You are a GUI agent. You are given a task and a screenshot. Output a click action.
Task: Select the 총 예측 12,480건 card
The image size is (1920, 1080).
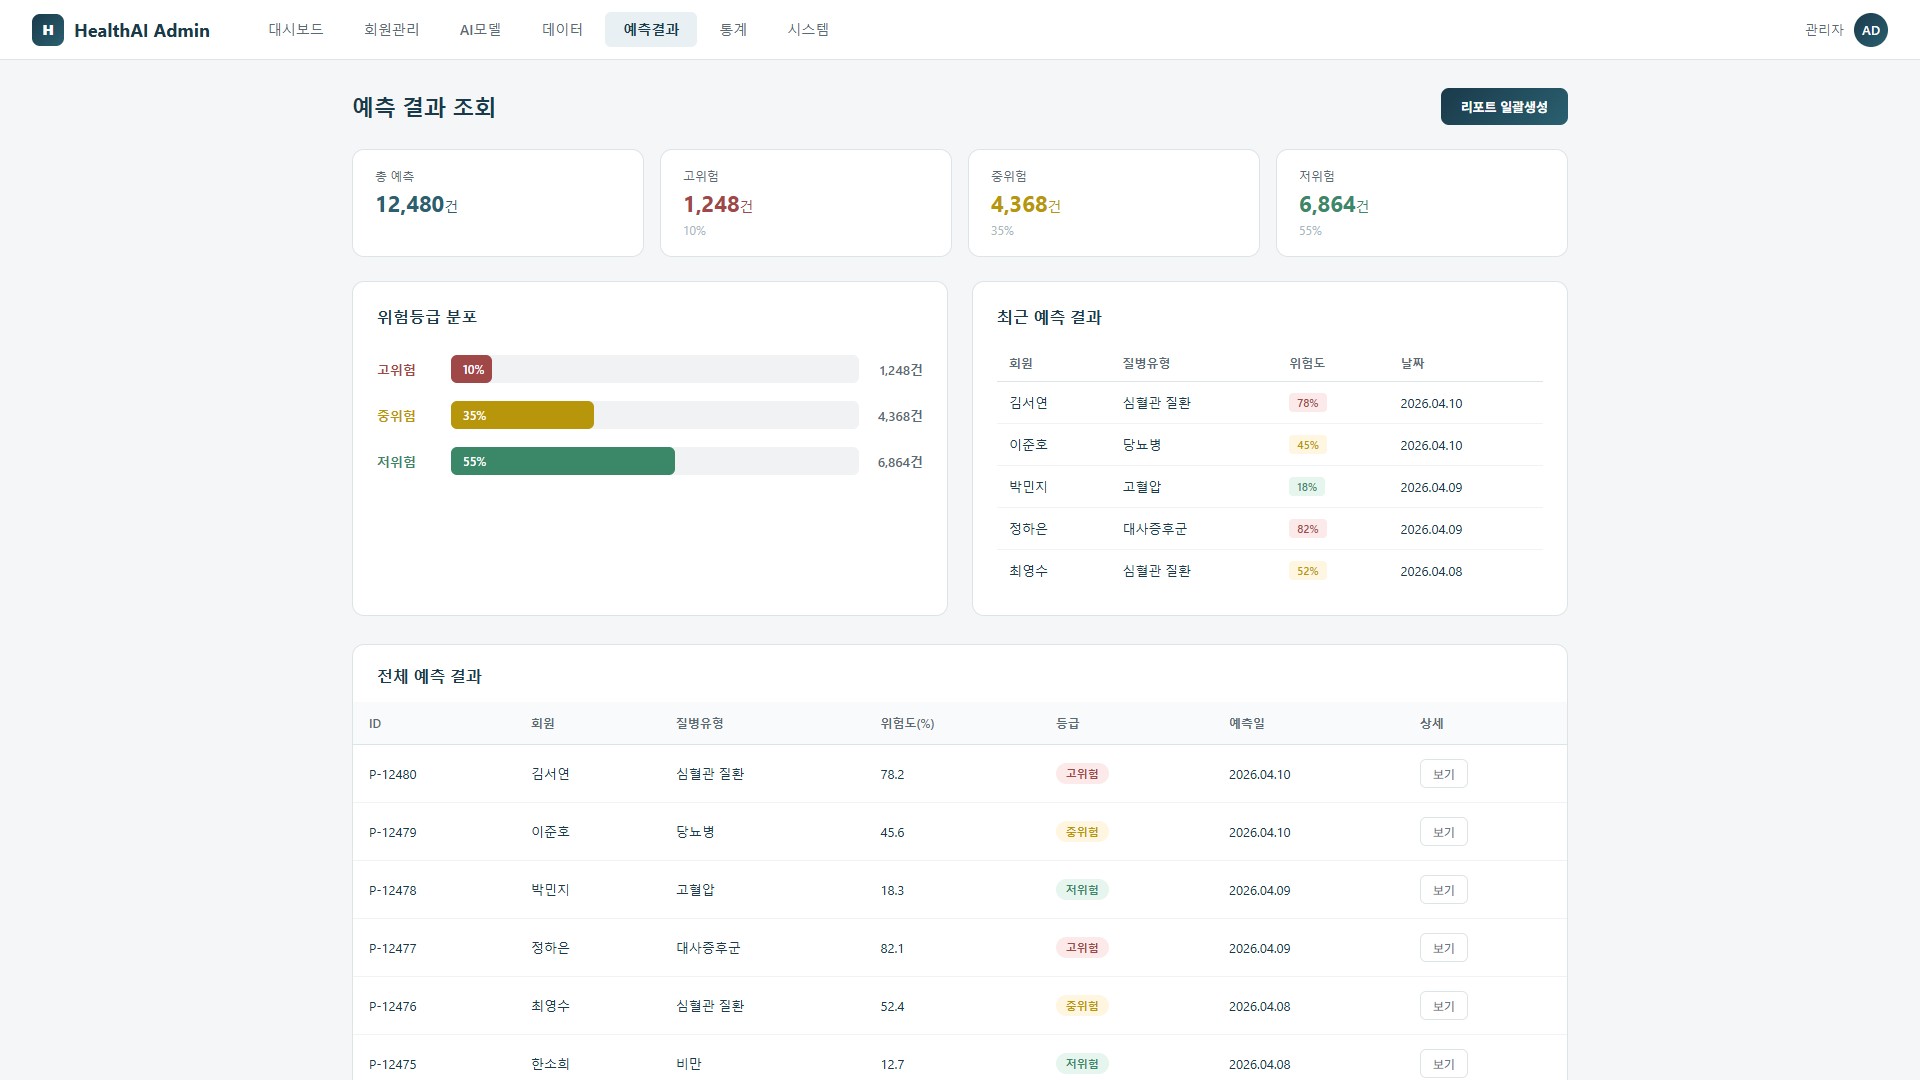[498, 203]
